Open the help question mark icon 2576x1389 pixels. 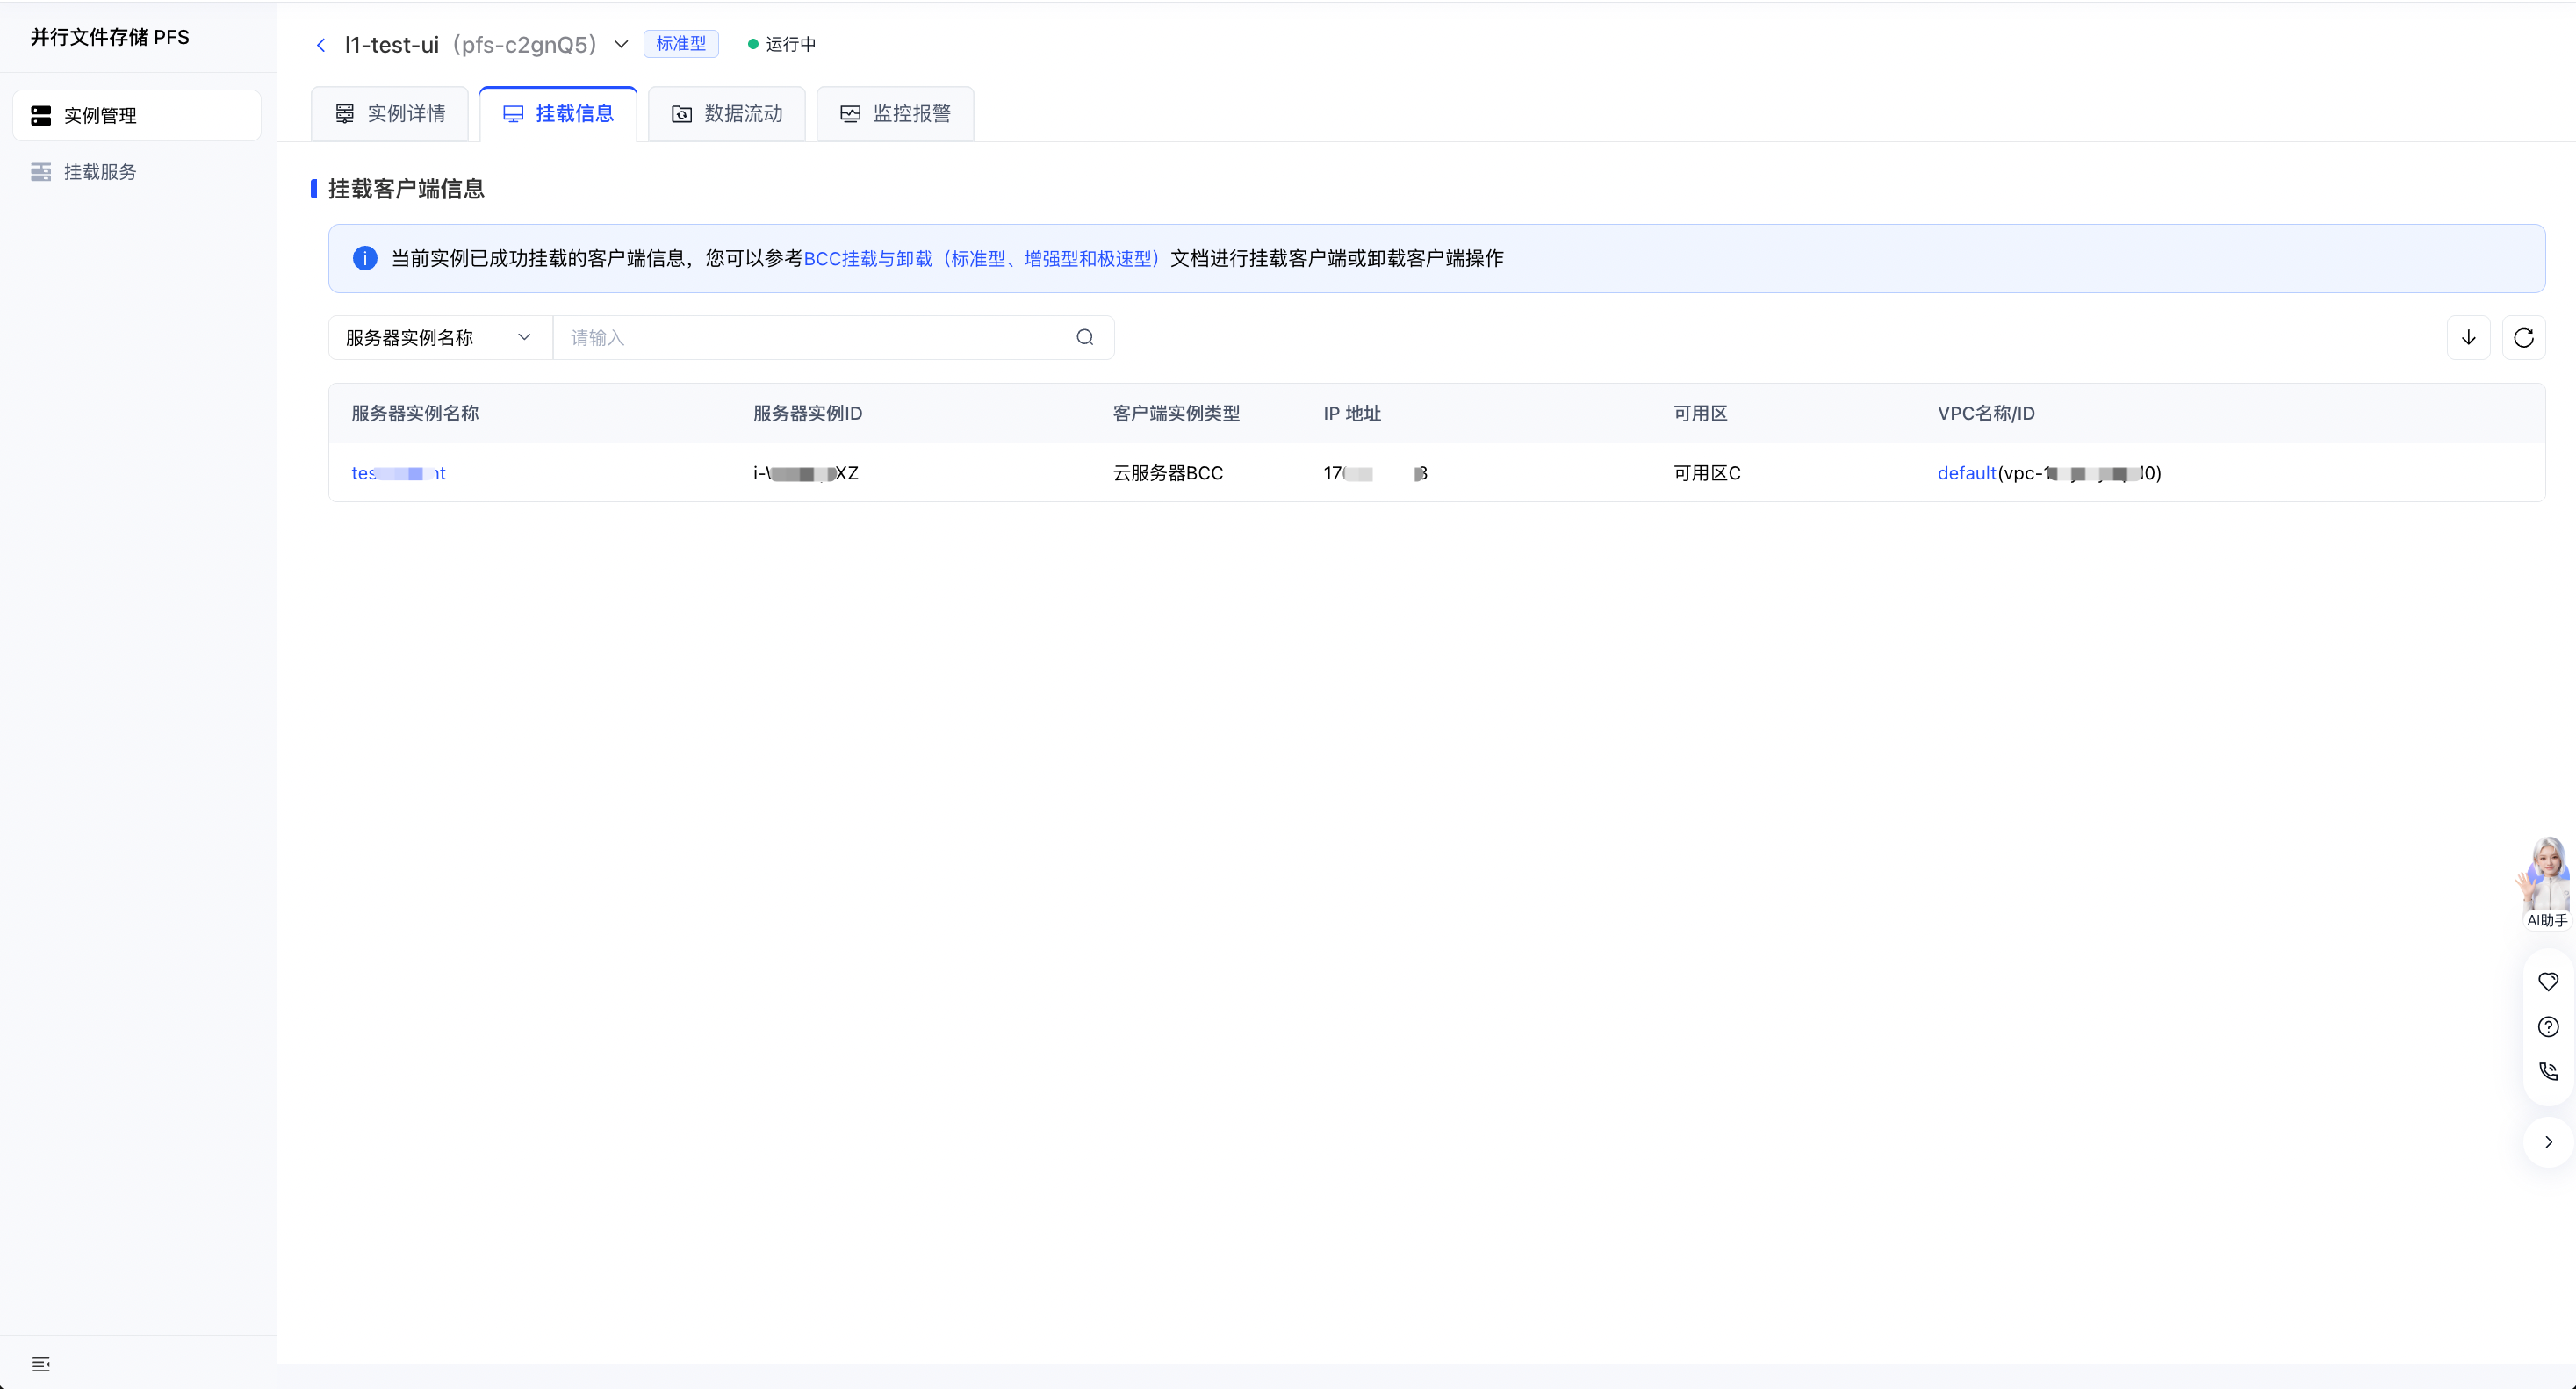(2548, 1027)
